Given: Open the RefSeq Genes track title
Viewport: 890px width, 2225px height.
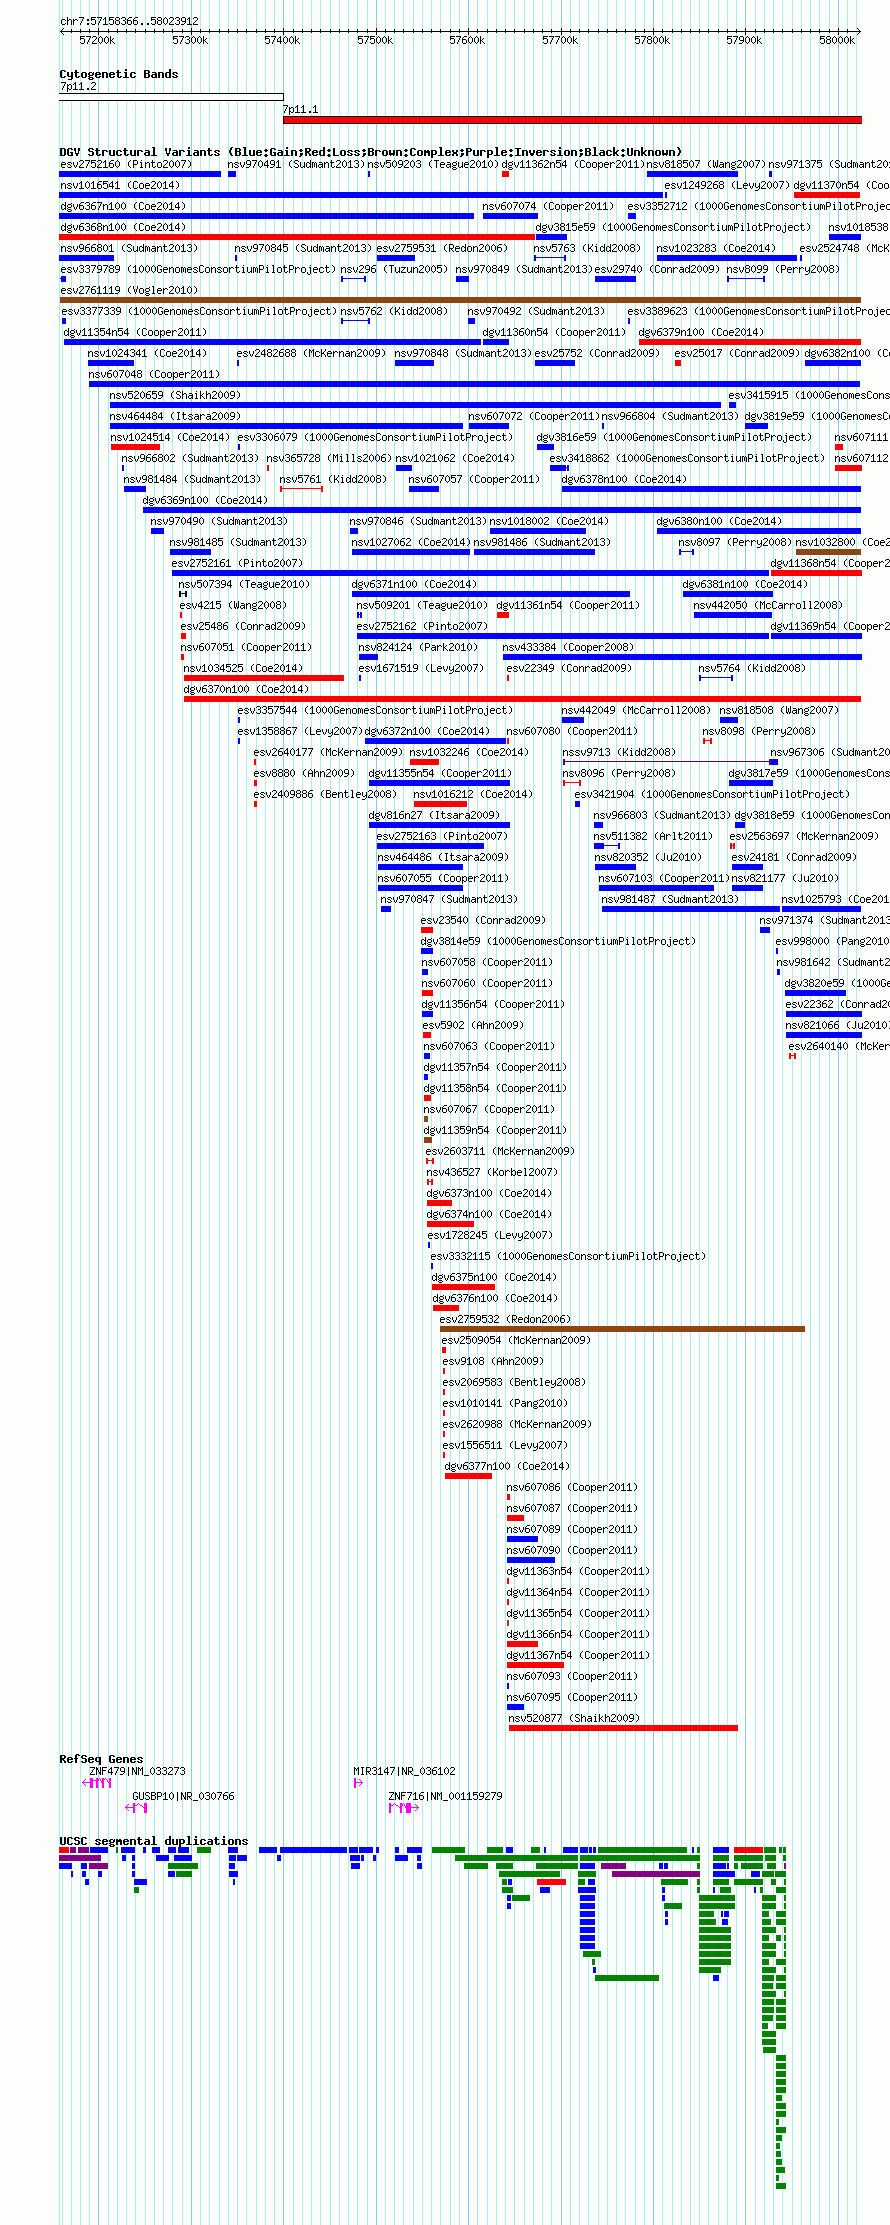Looking at the screenshot, I should pyautogui.click(x=101, y=1759).
